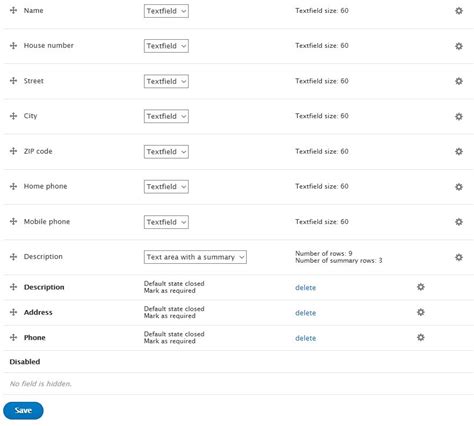The image size is (474, 426).
Task: Open Home phone widget type dropdown
Action: (166, 187)
